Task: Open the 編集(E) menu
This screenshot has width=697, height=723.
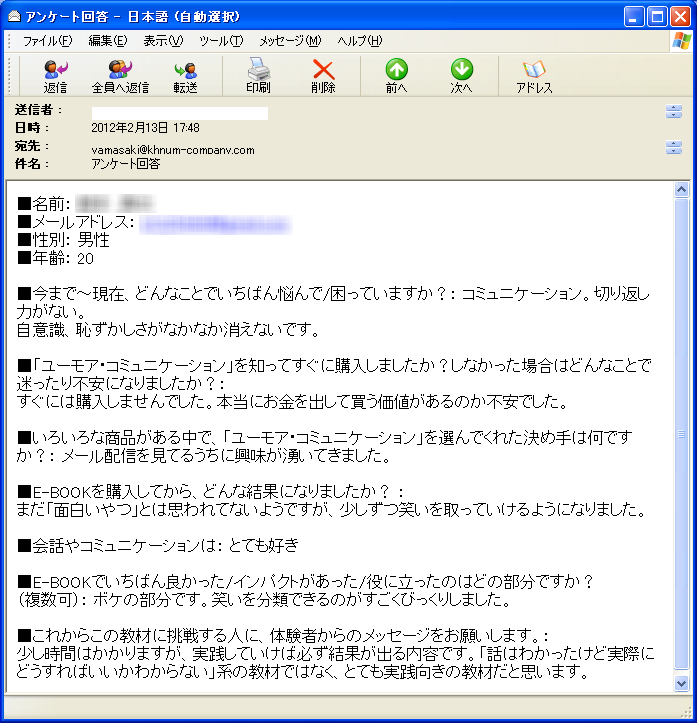Action: click(107, 41)
